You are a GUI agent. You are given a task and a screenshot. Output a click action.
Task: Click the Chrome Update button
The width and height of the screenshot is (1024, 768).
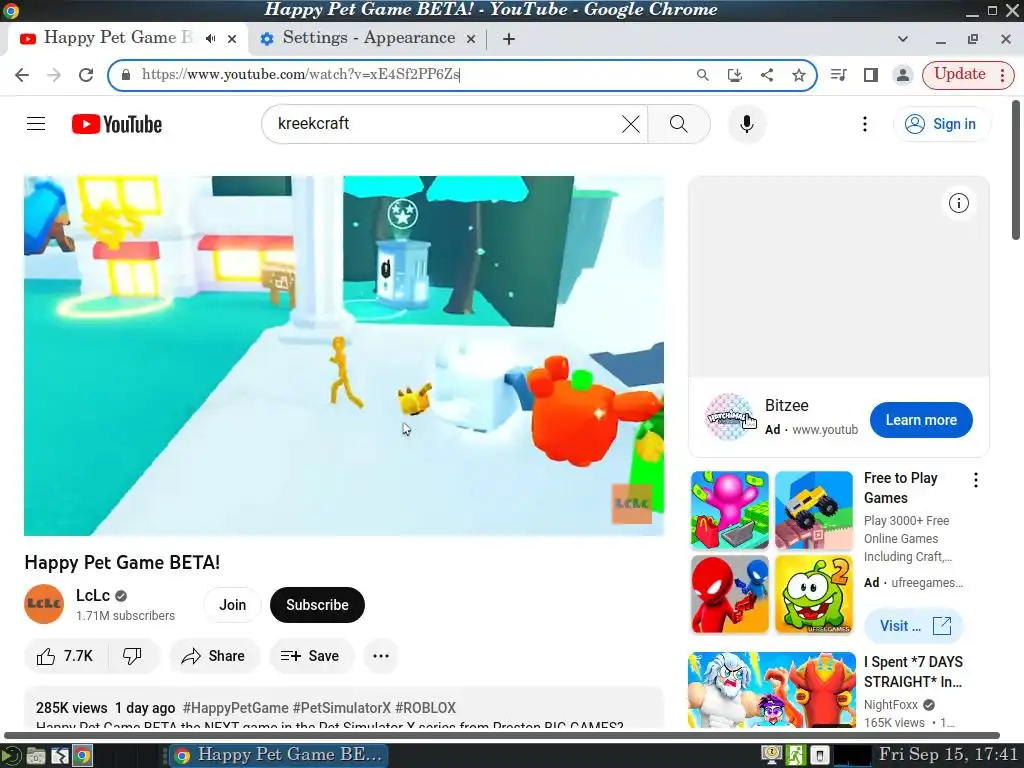coord(959,74)
